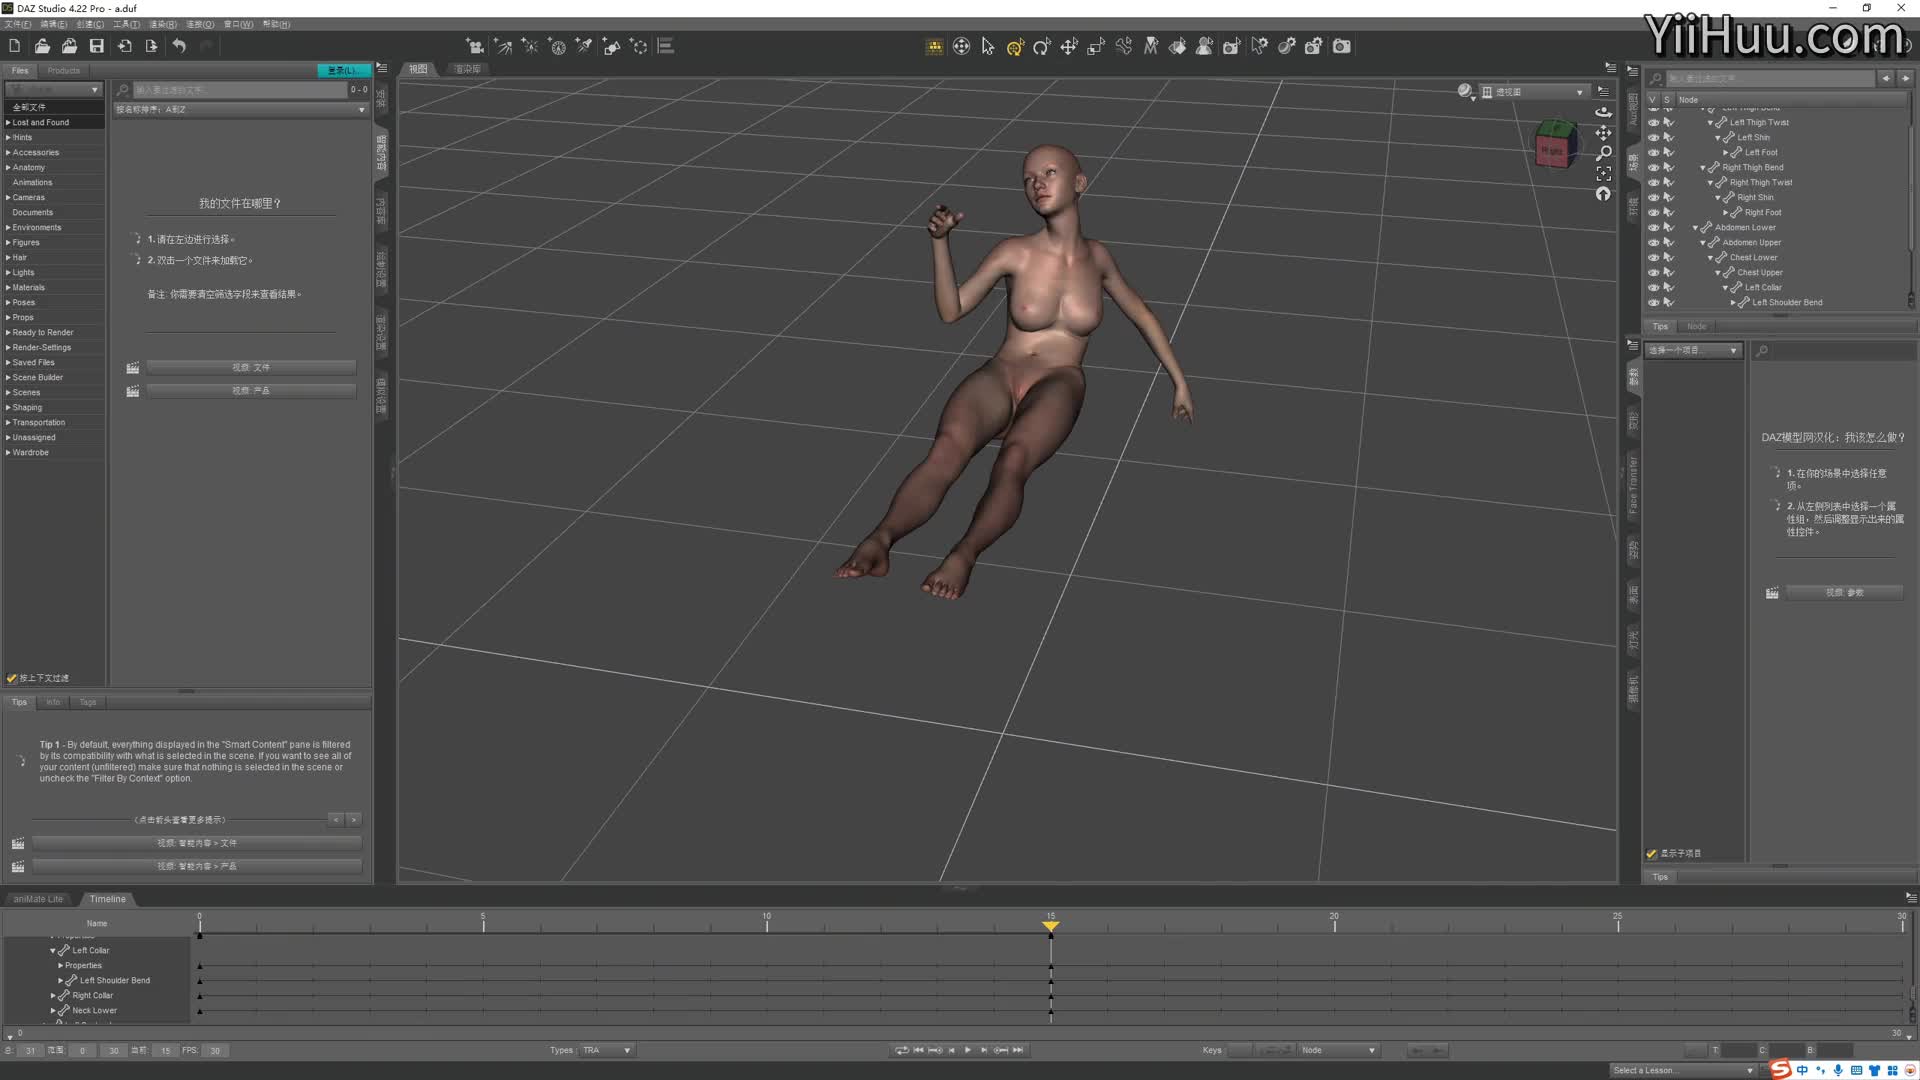Uncheck the context filter checkbox
This screenshot has width=1920, height=1080.
(x=12, y=678)
